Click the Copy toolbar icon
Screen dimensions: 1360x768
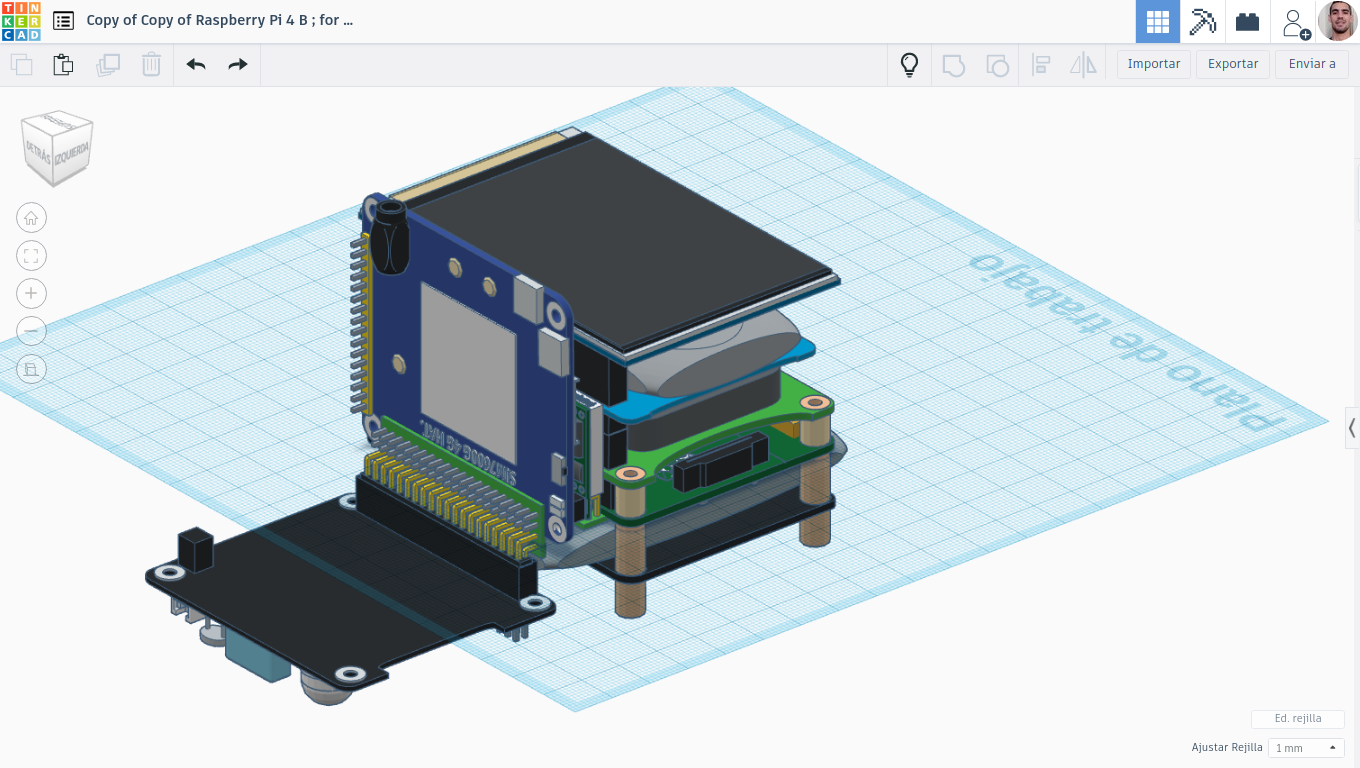pyautogui.click(x=21, y=65)
